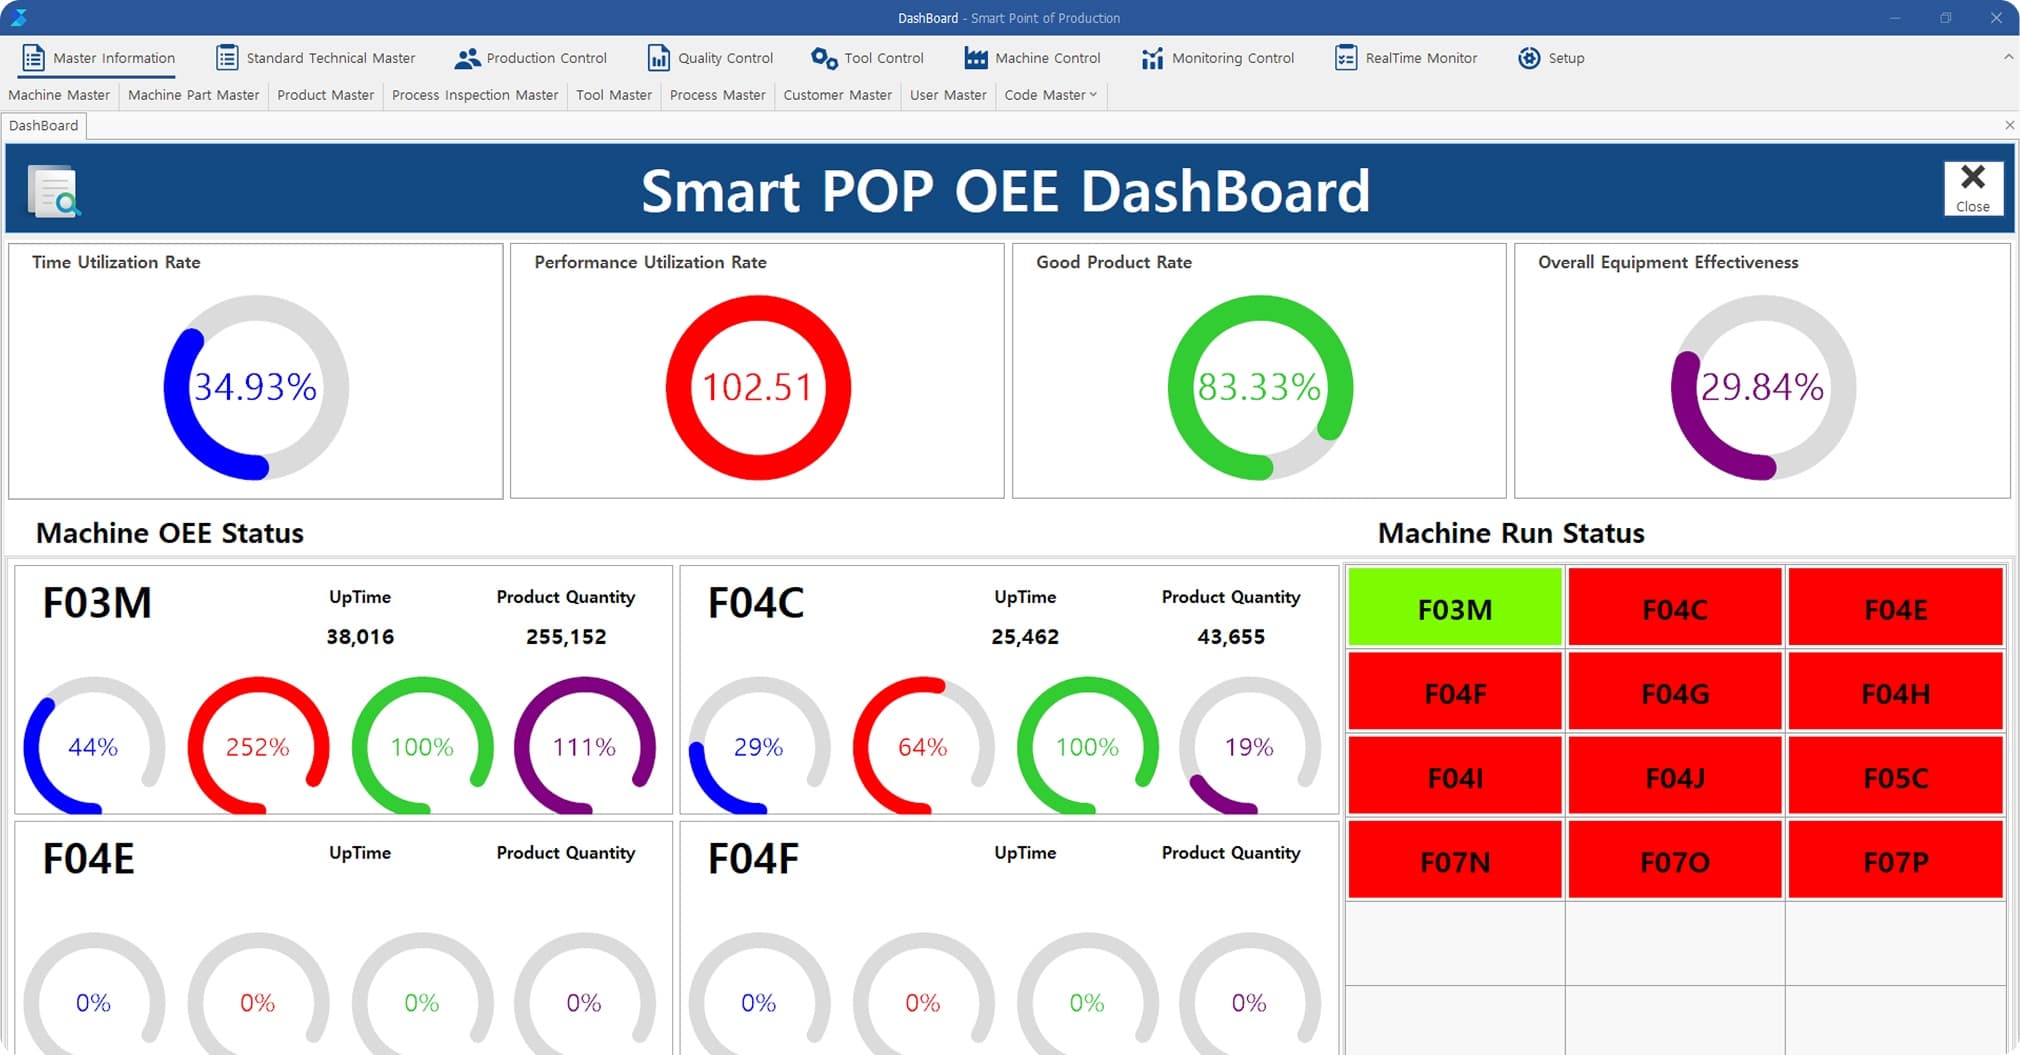Viewport: 2020px width, 1055px height.
Task: Select Standard Technical Master
Action: [x=315, y=58]
